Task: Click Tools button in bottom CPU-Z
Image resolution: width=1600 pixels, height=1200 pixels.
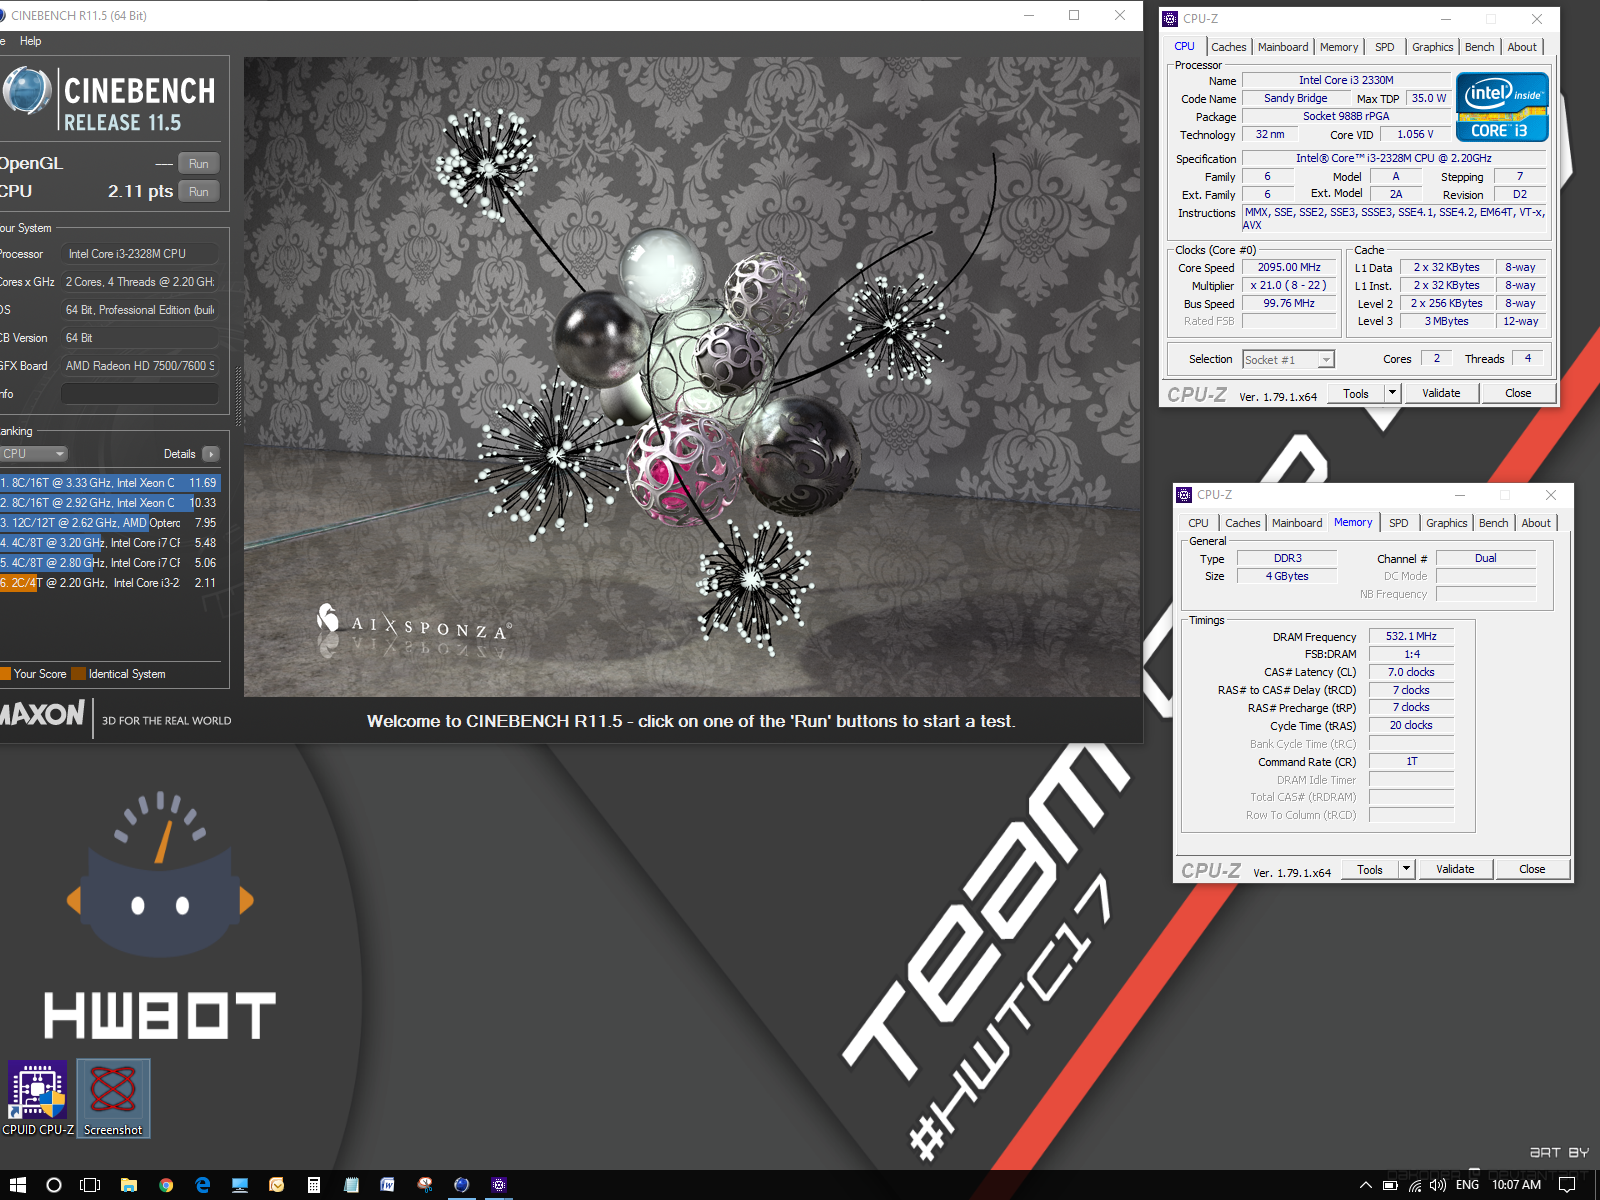Action: [1370, 870]
